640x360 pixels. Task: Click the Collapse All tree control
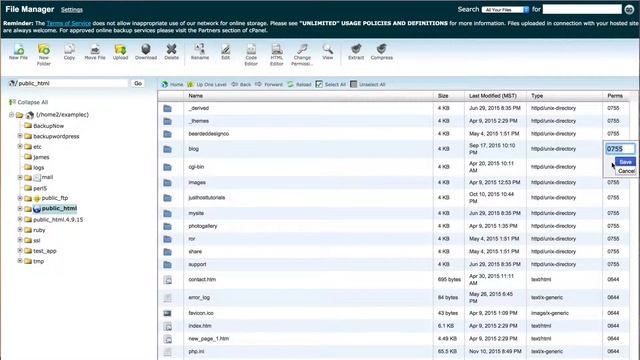(28, 102)
